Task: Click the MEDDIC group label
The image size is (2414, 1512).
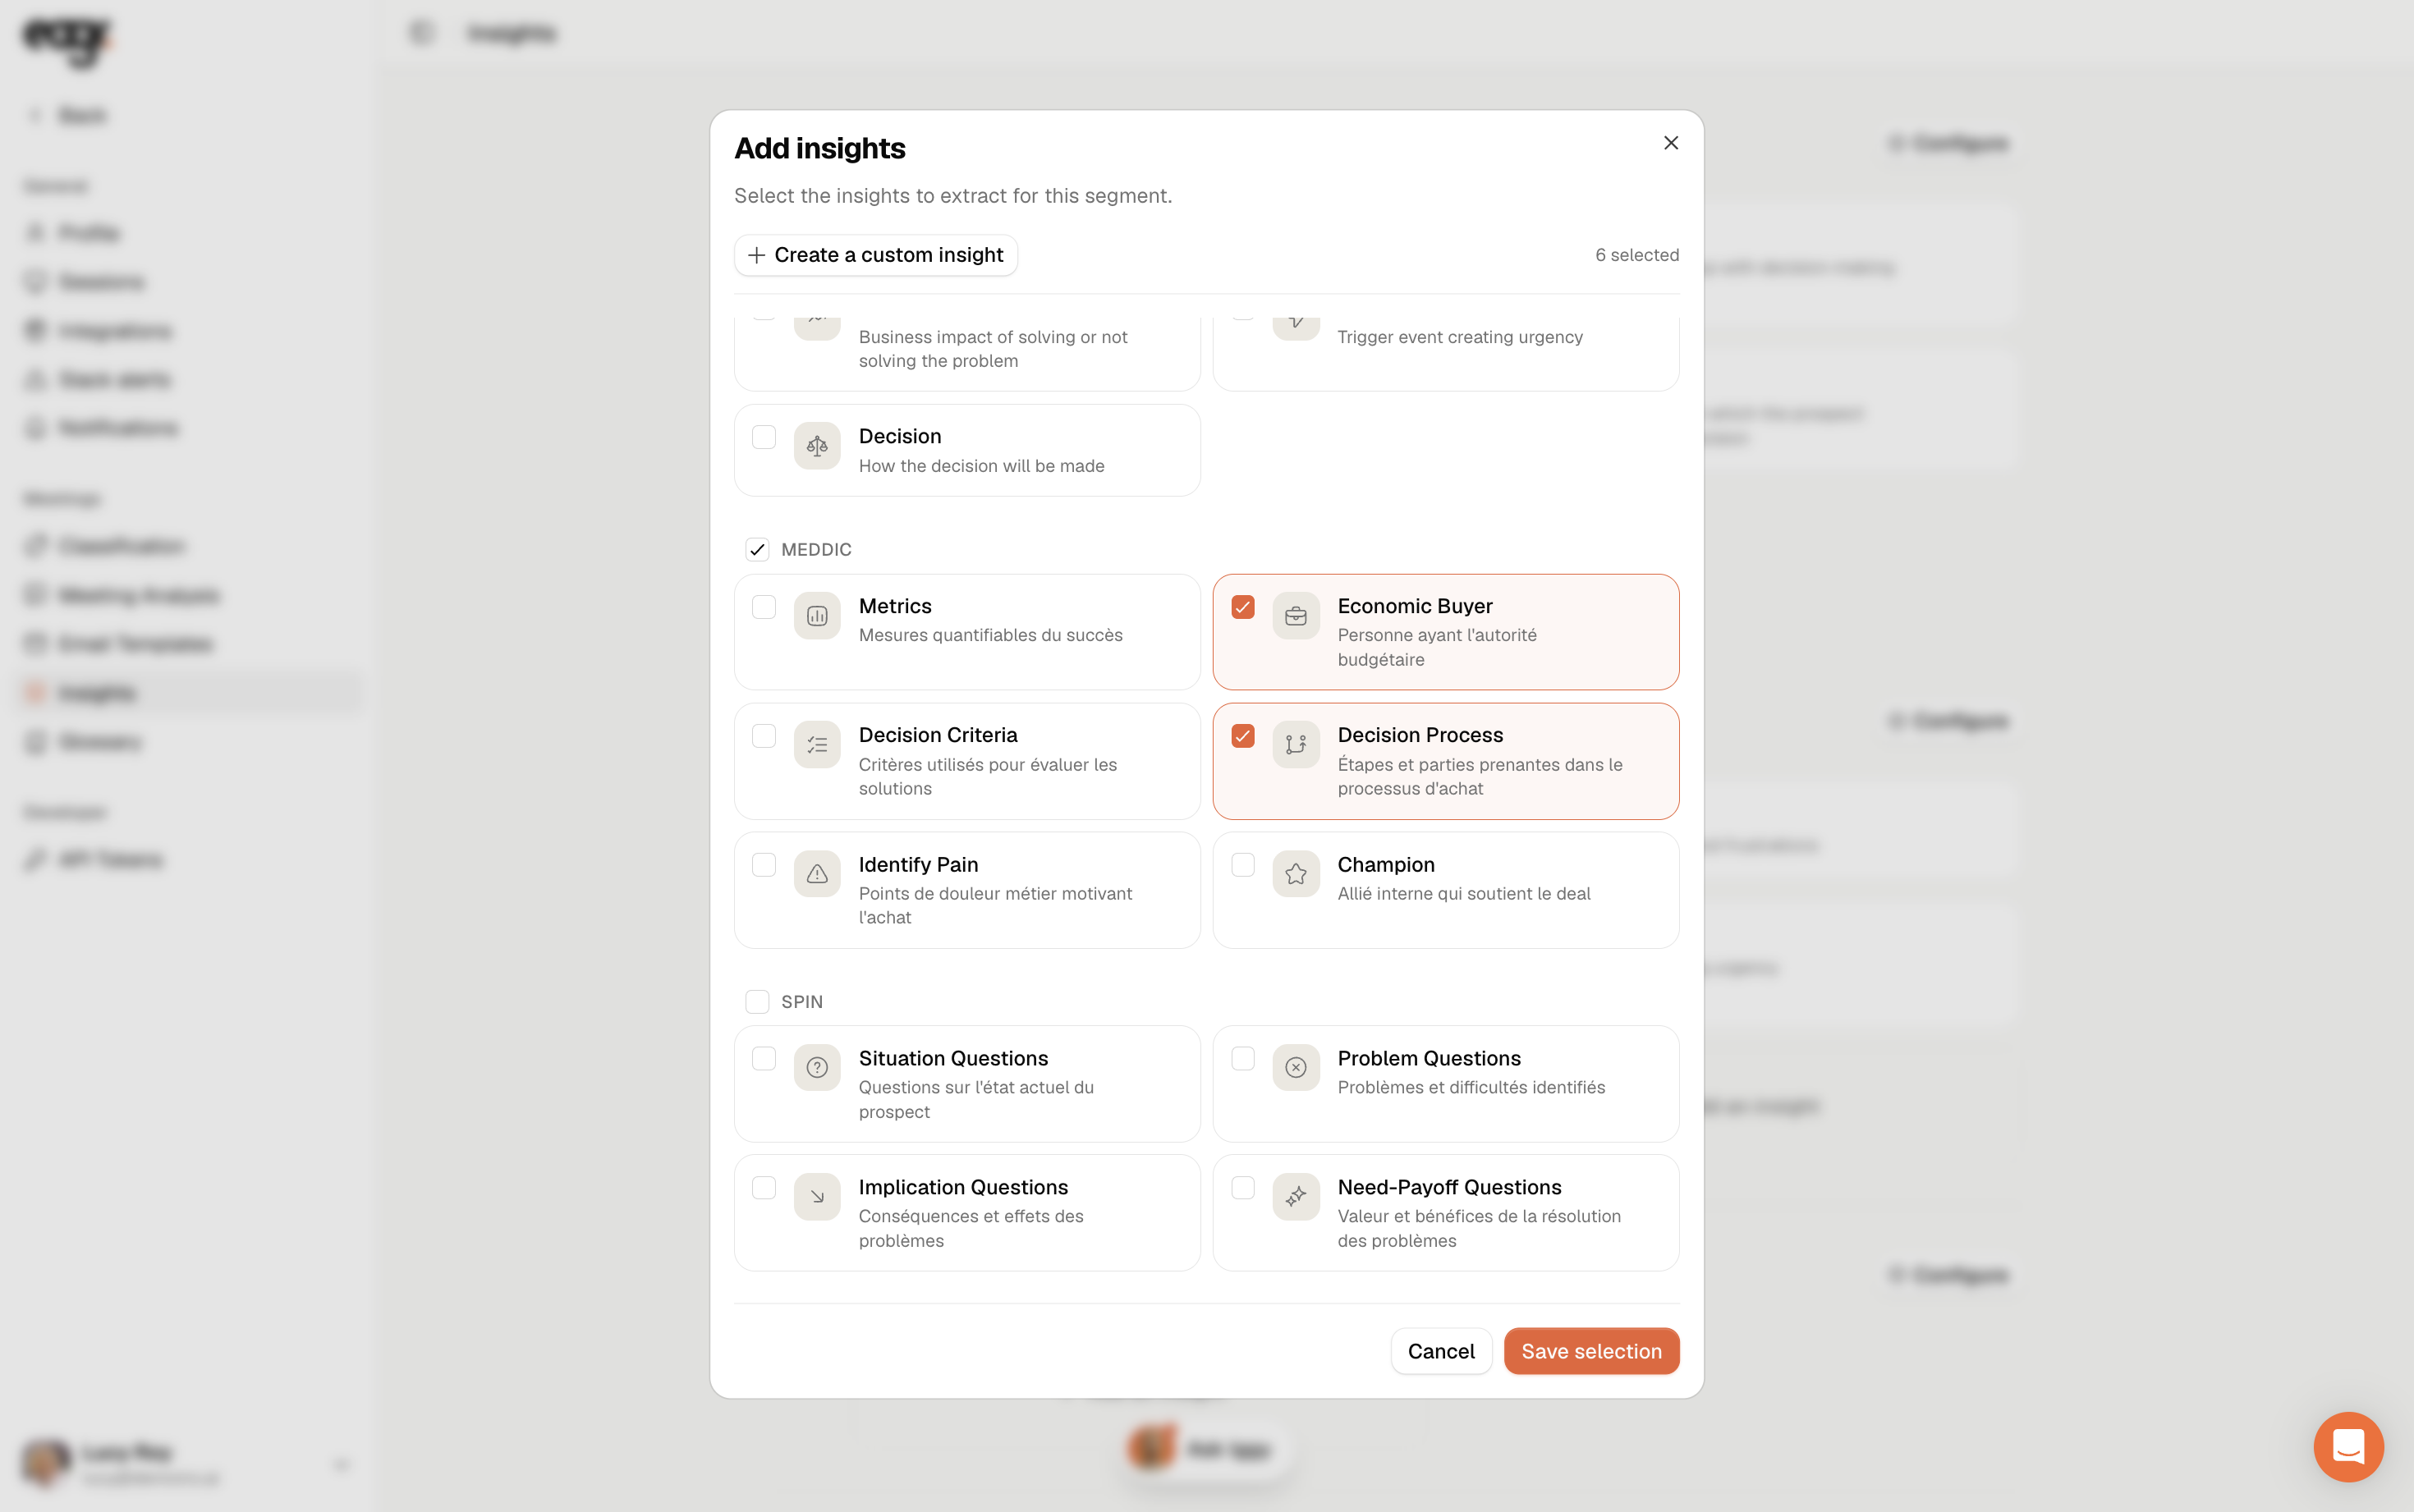Action: pyautogui.click(x=816, y=549)
